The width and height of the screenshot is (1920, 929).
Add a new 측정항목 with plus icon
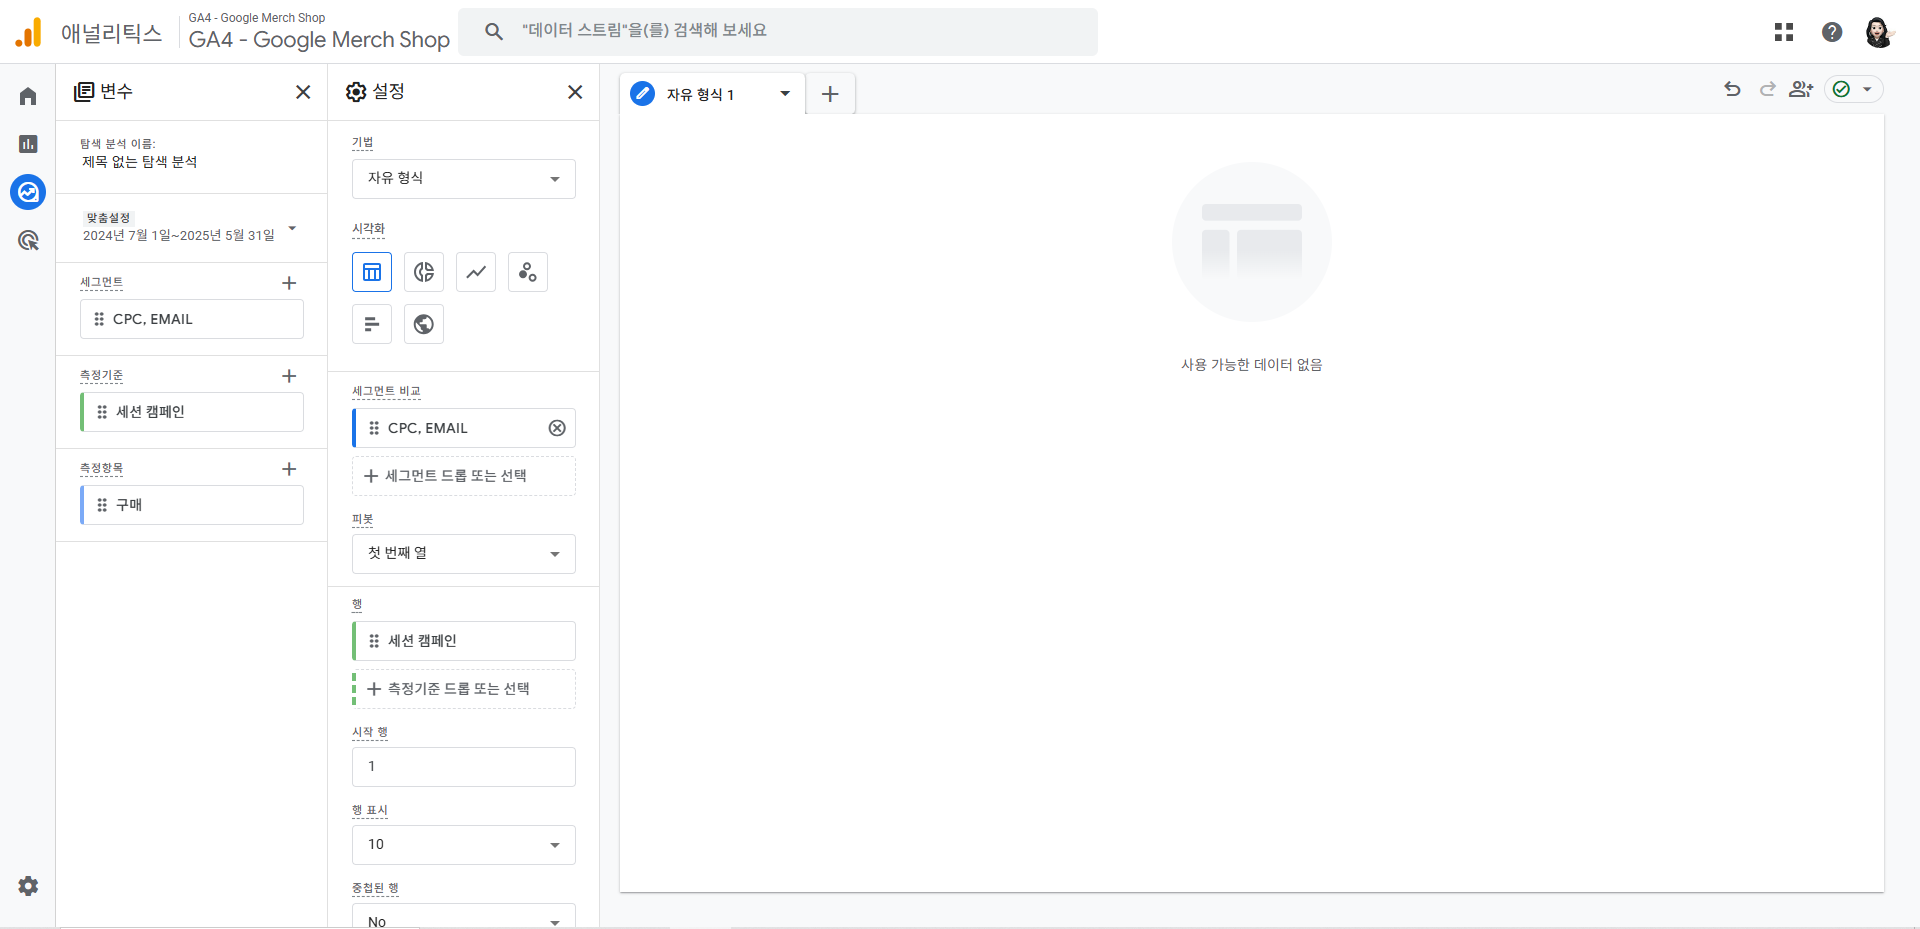point(289,469)
